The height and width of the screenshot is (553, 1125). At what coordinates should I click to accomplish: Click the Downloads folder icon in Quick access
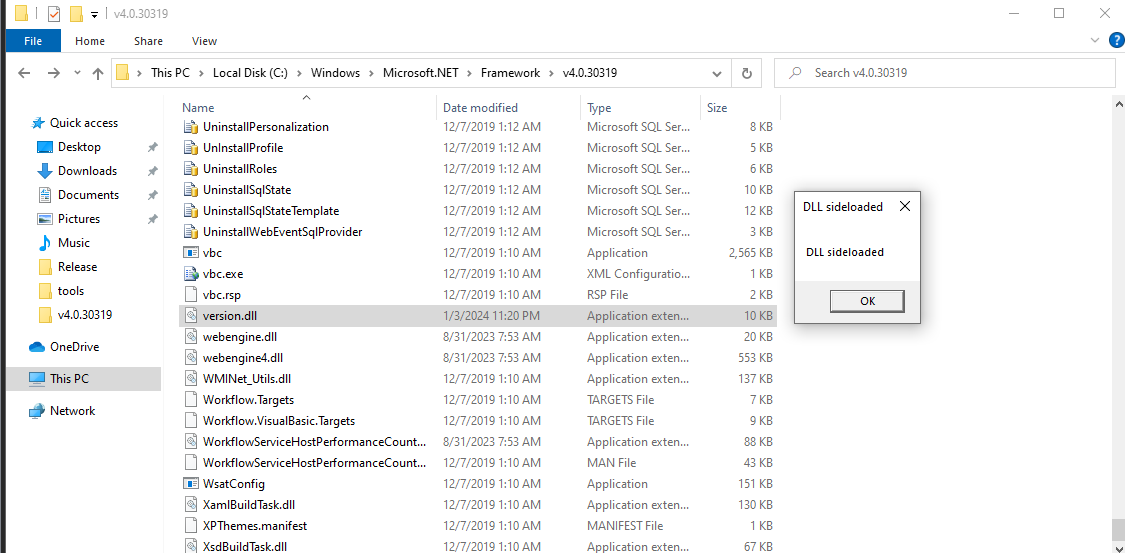coord(45,171)
